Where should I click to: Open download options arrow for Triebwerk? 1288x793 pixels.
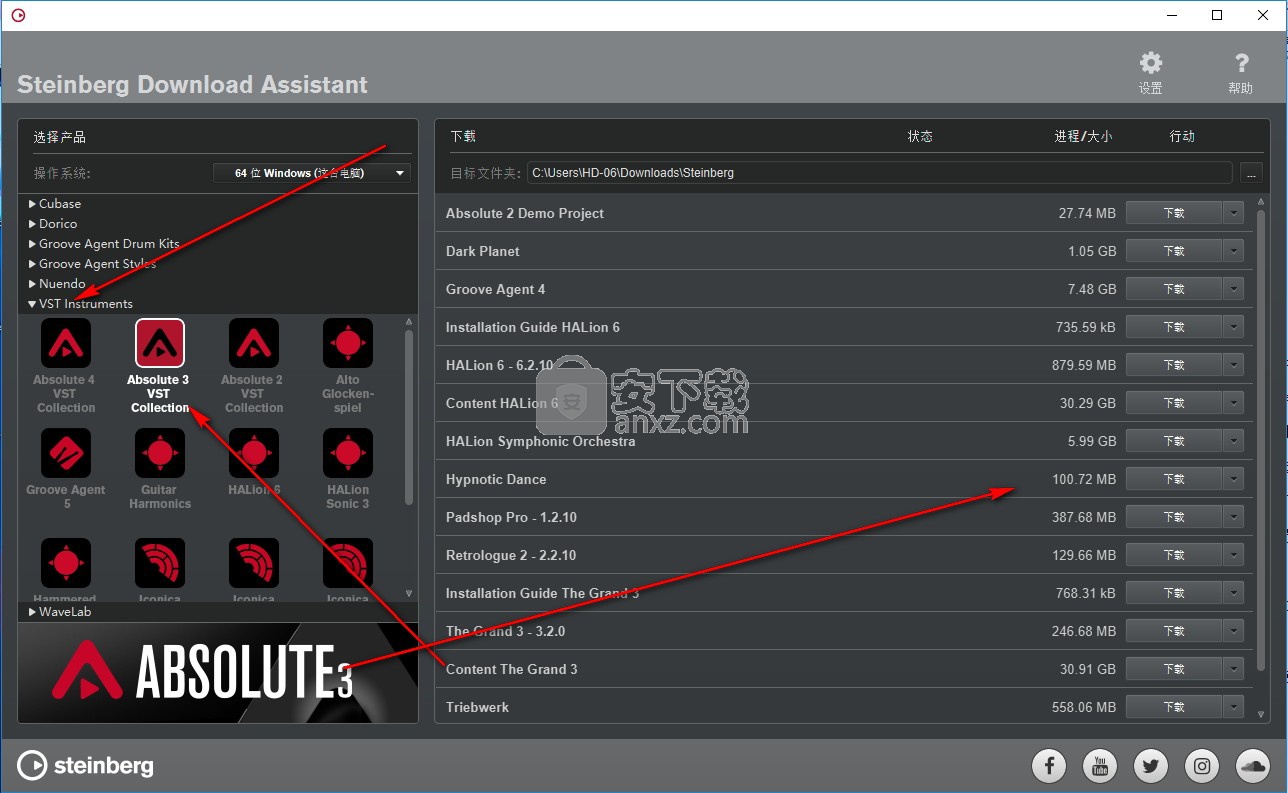coord(1234,707)
